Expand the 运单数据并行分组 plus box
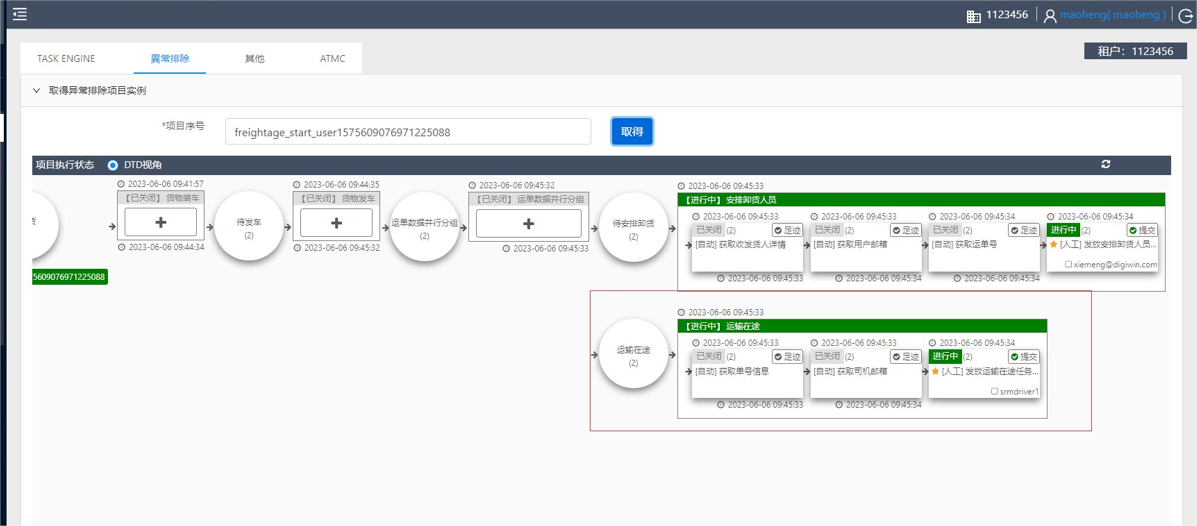Image resolution: width=1197 pixels, height=526 pixels. 528,223
